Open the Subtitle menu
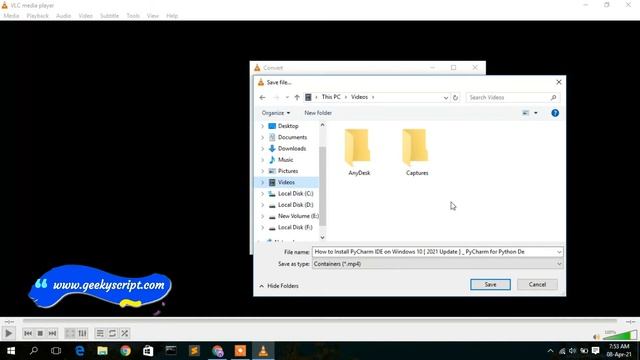This screenshot has width=640, height=360. 109,16
